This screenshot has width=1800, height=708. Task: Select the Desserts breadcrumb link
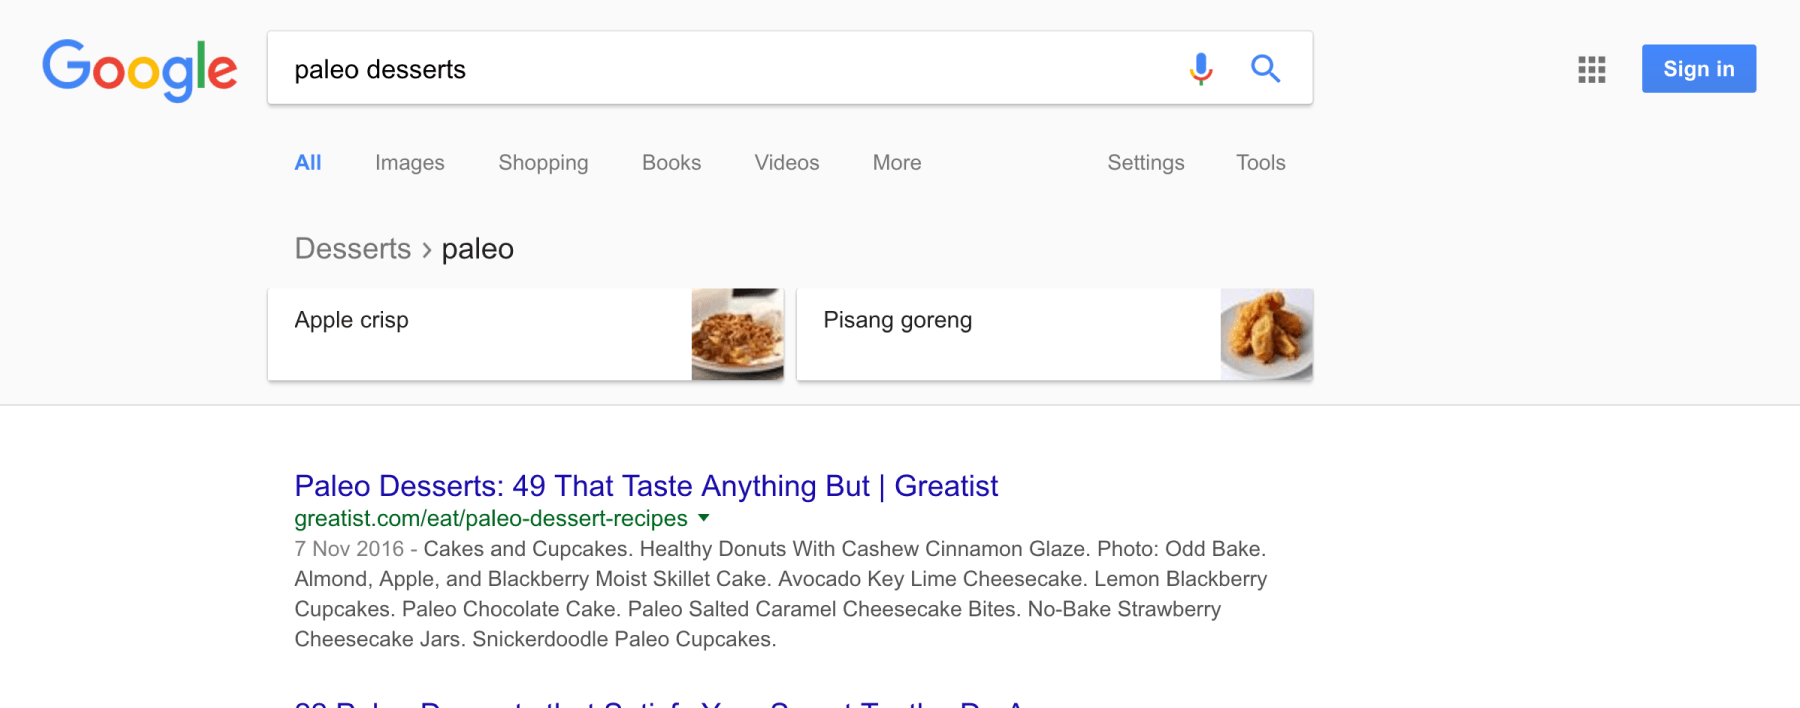coord(352,248)
